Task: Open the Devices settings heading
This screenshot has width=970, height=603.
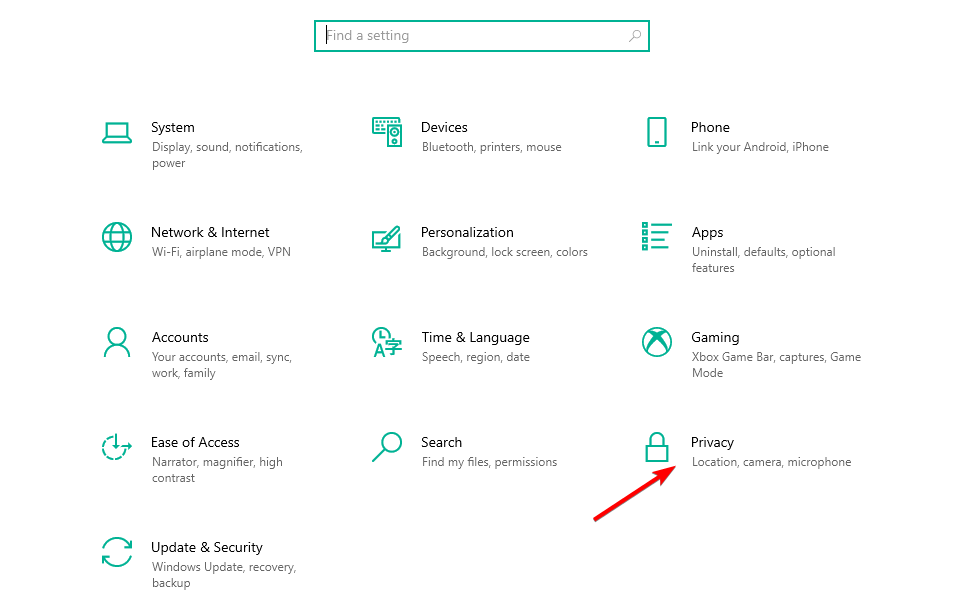Action: point(444,127)
